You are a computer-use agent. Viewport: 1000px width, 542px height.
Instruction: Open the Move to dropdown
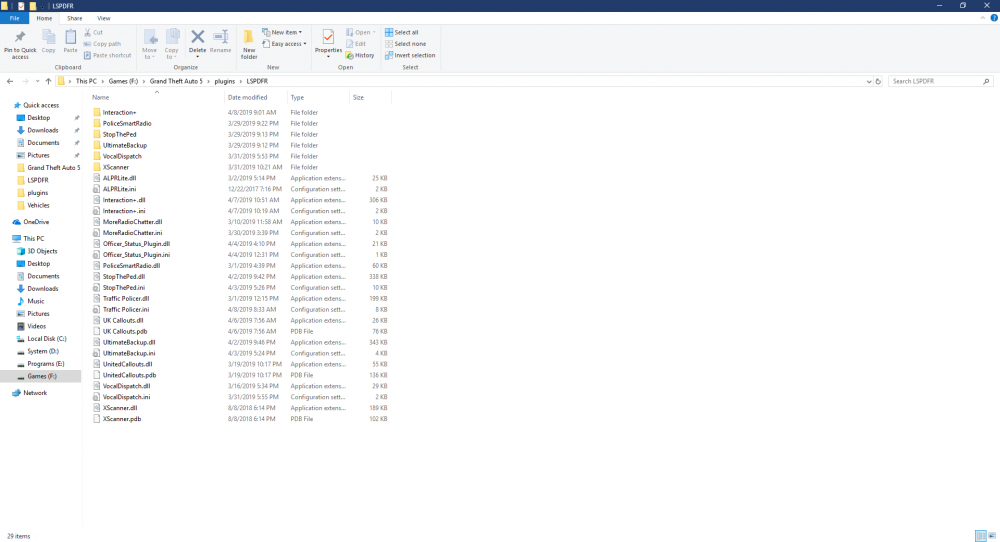coord(150,45)
